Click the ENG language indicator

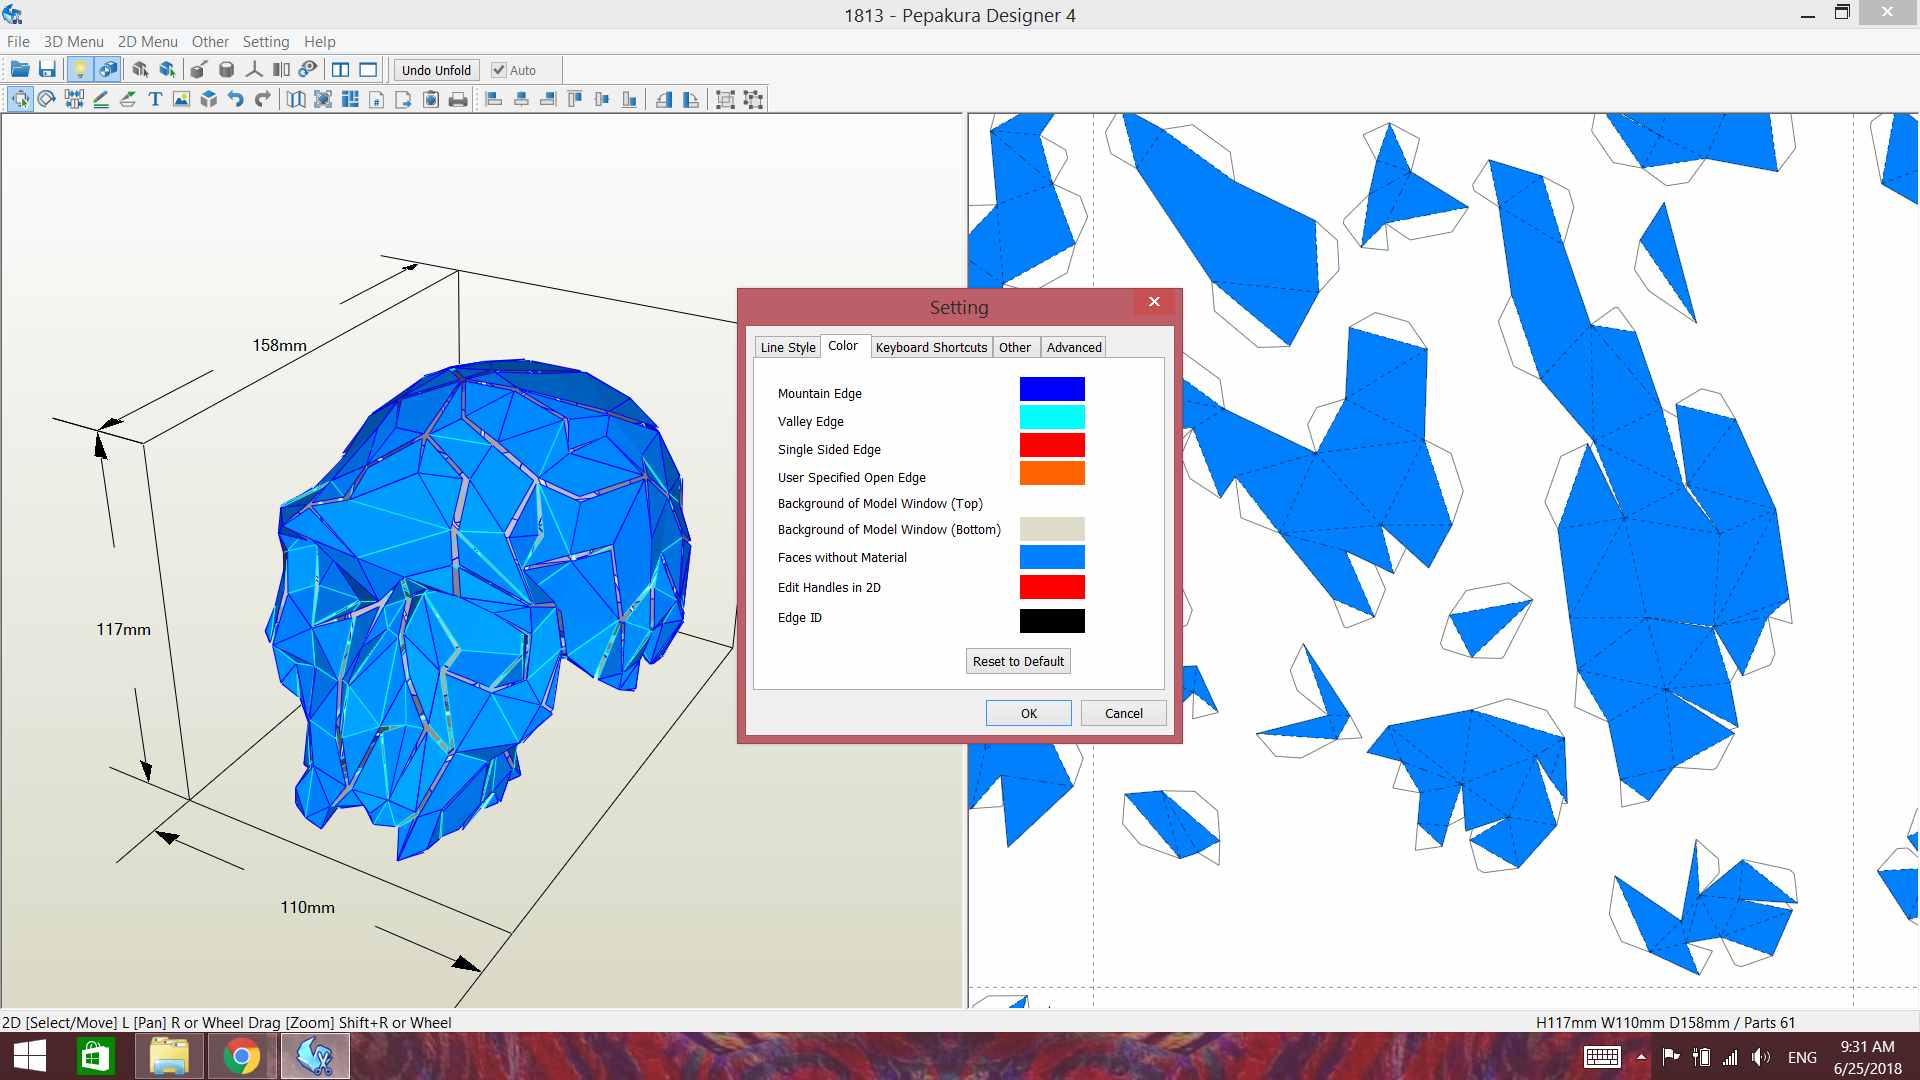pyautogui.click(x=1802, y=1057)
